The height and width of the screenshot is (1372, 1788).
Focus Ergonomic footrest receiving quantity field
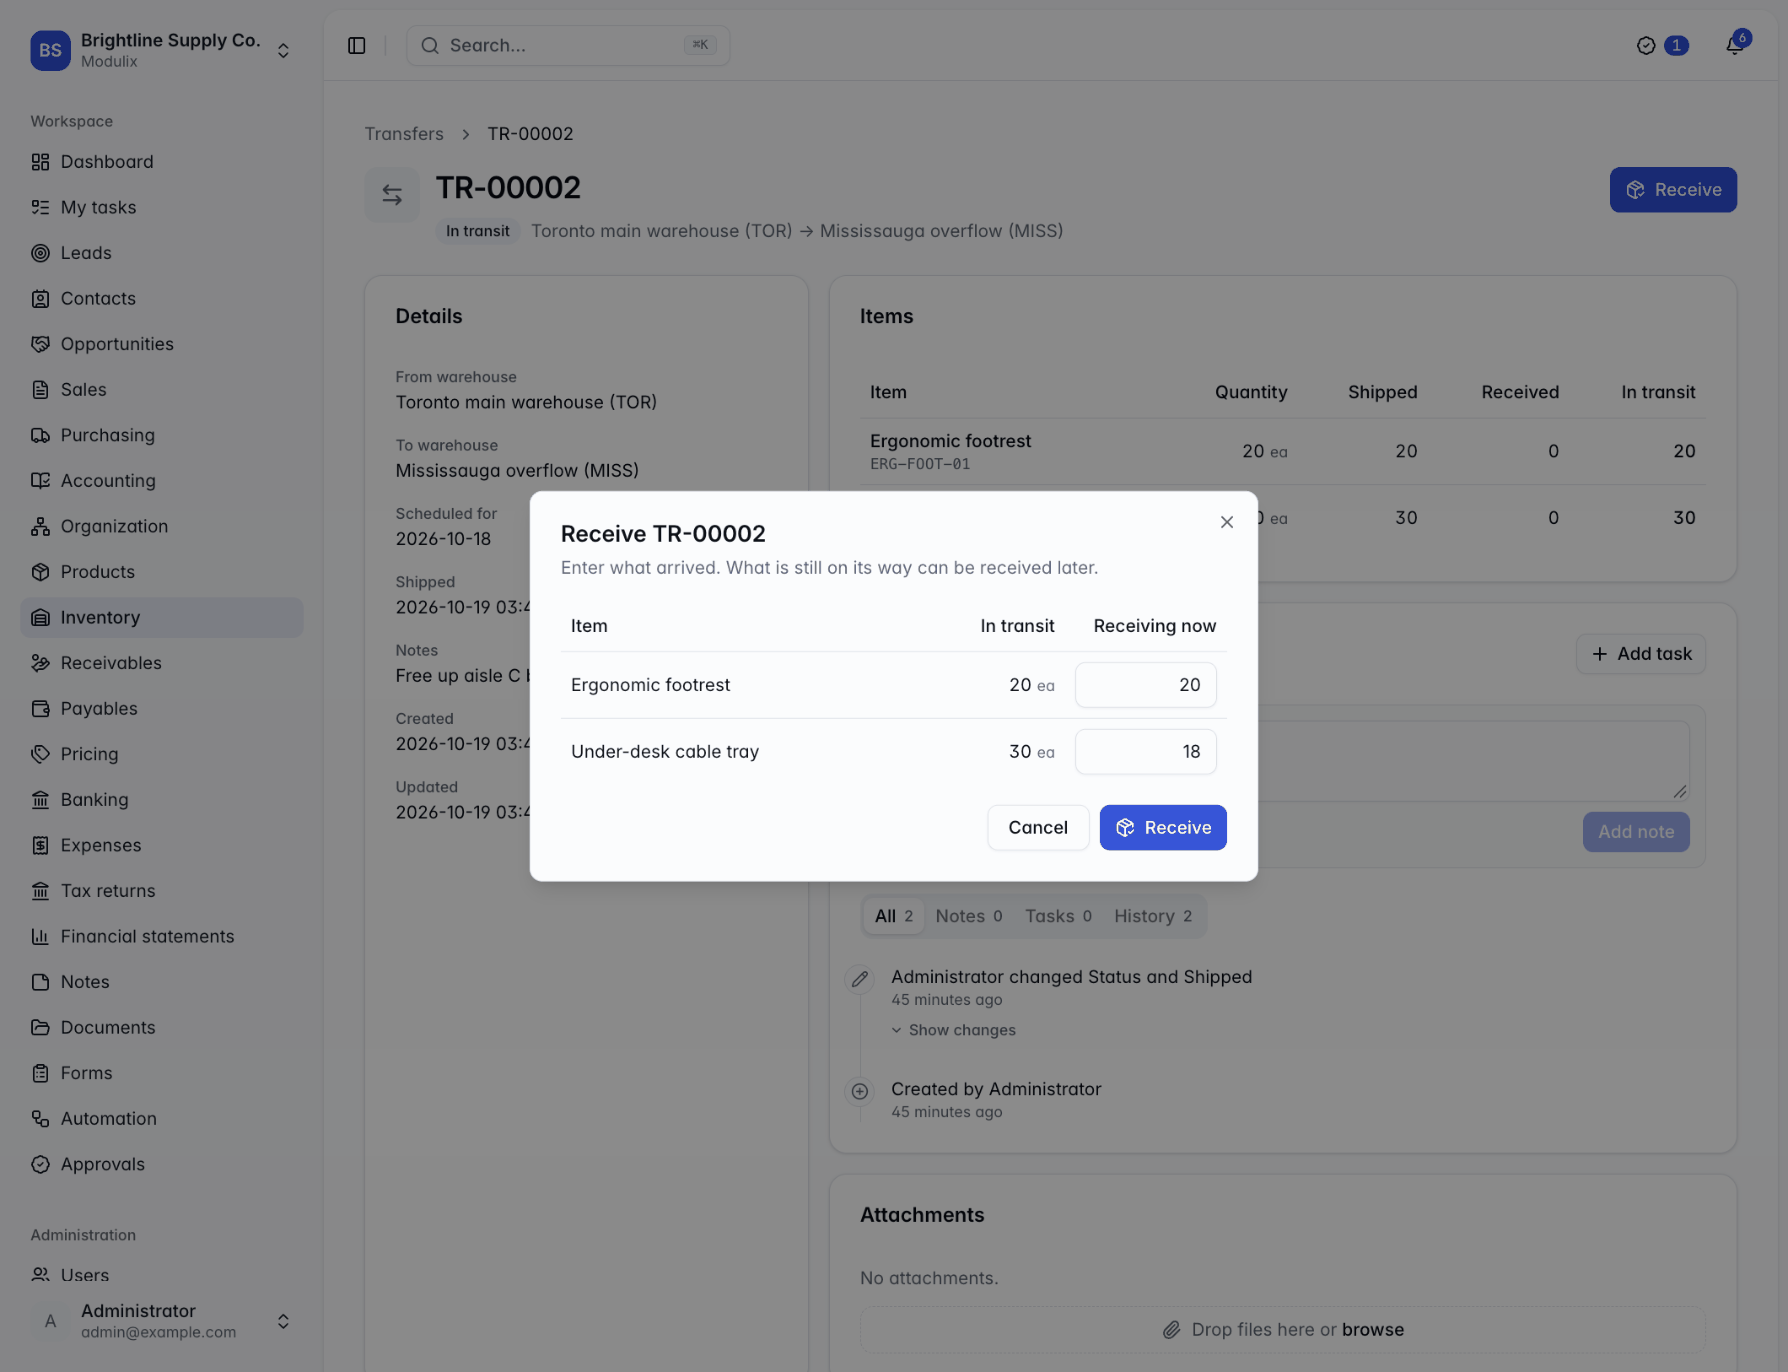point(1145,685)
